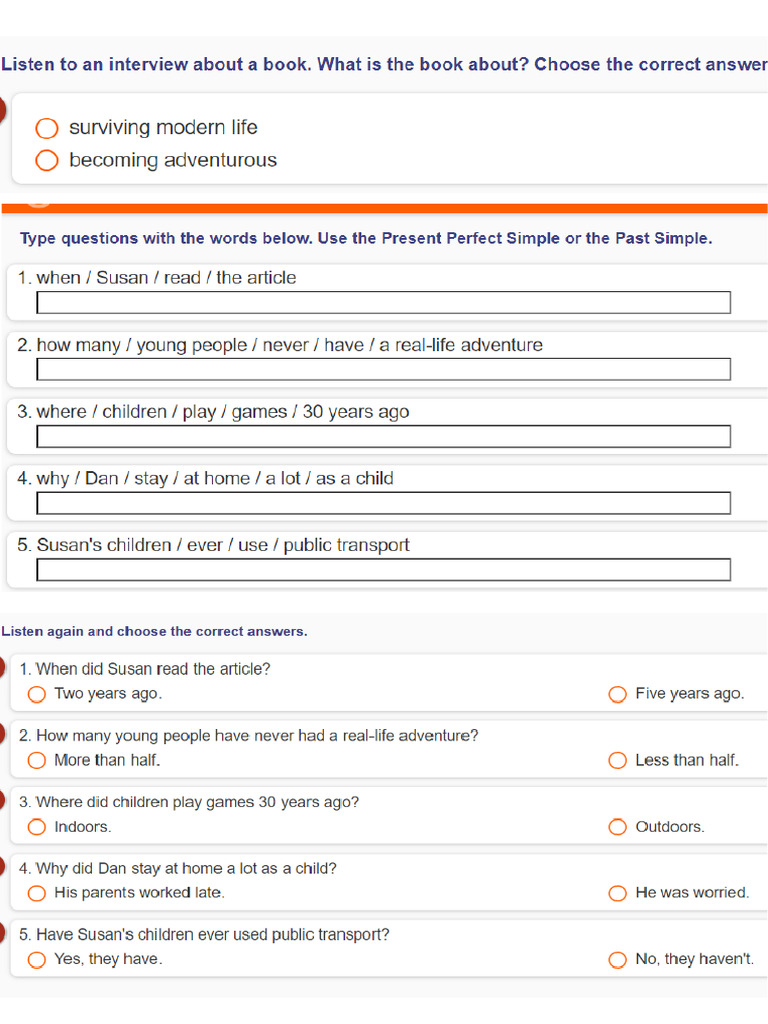This screenshot has width=768, height=1024.
Task: Click input for 'Susan's children / ever / use'
Action: coord(383,570)
